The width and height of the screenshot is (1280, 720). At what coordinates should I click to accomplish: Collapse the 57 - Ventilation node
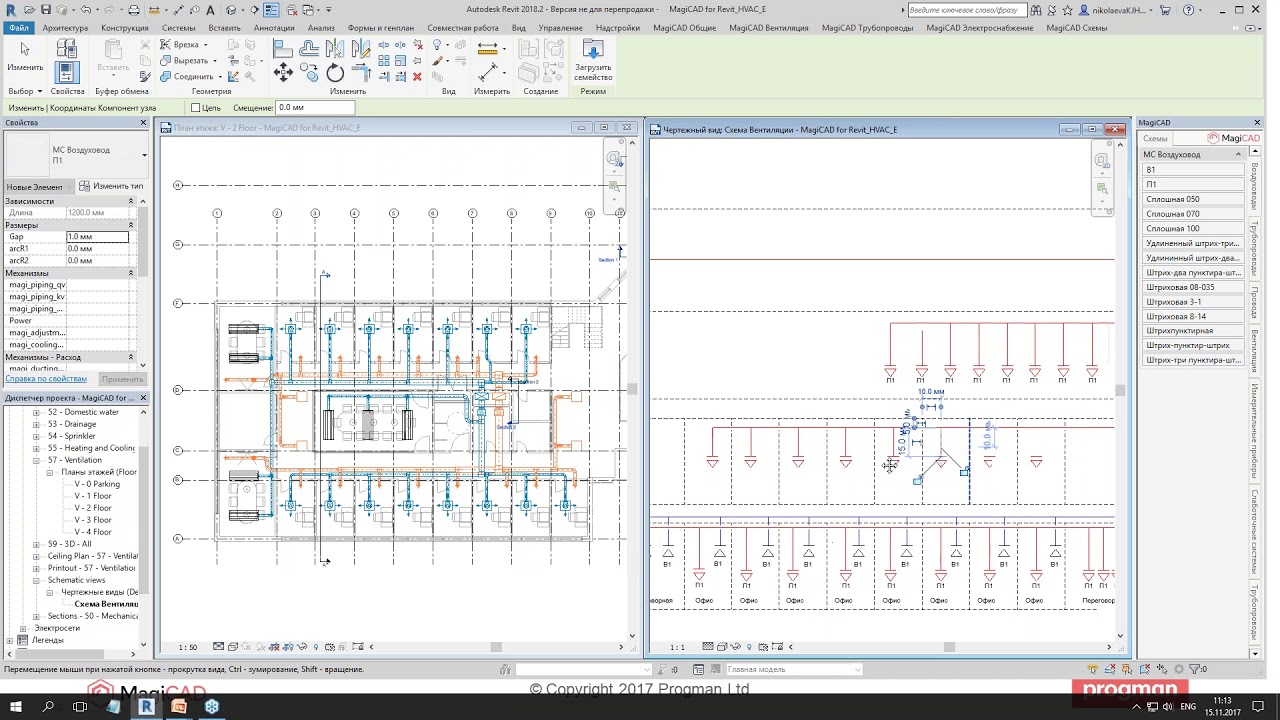(x=37, y=460)
